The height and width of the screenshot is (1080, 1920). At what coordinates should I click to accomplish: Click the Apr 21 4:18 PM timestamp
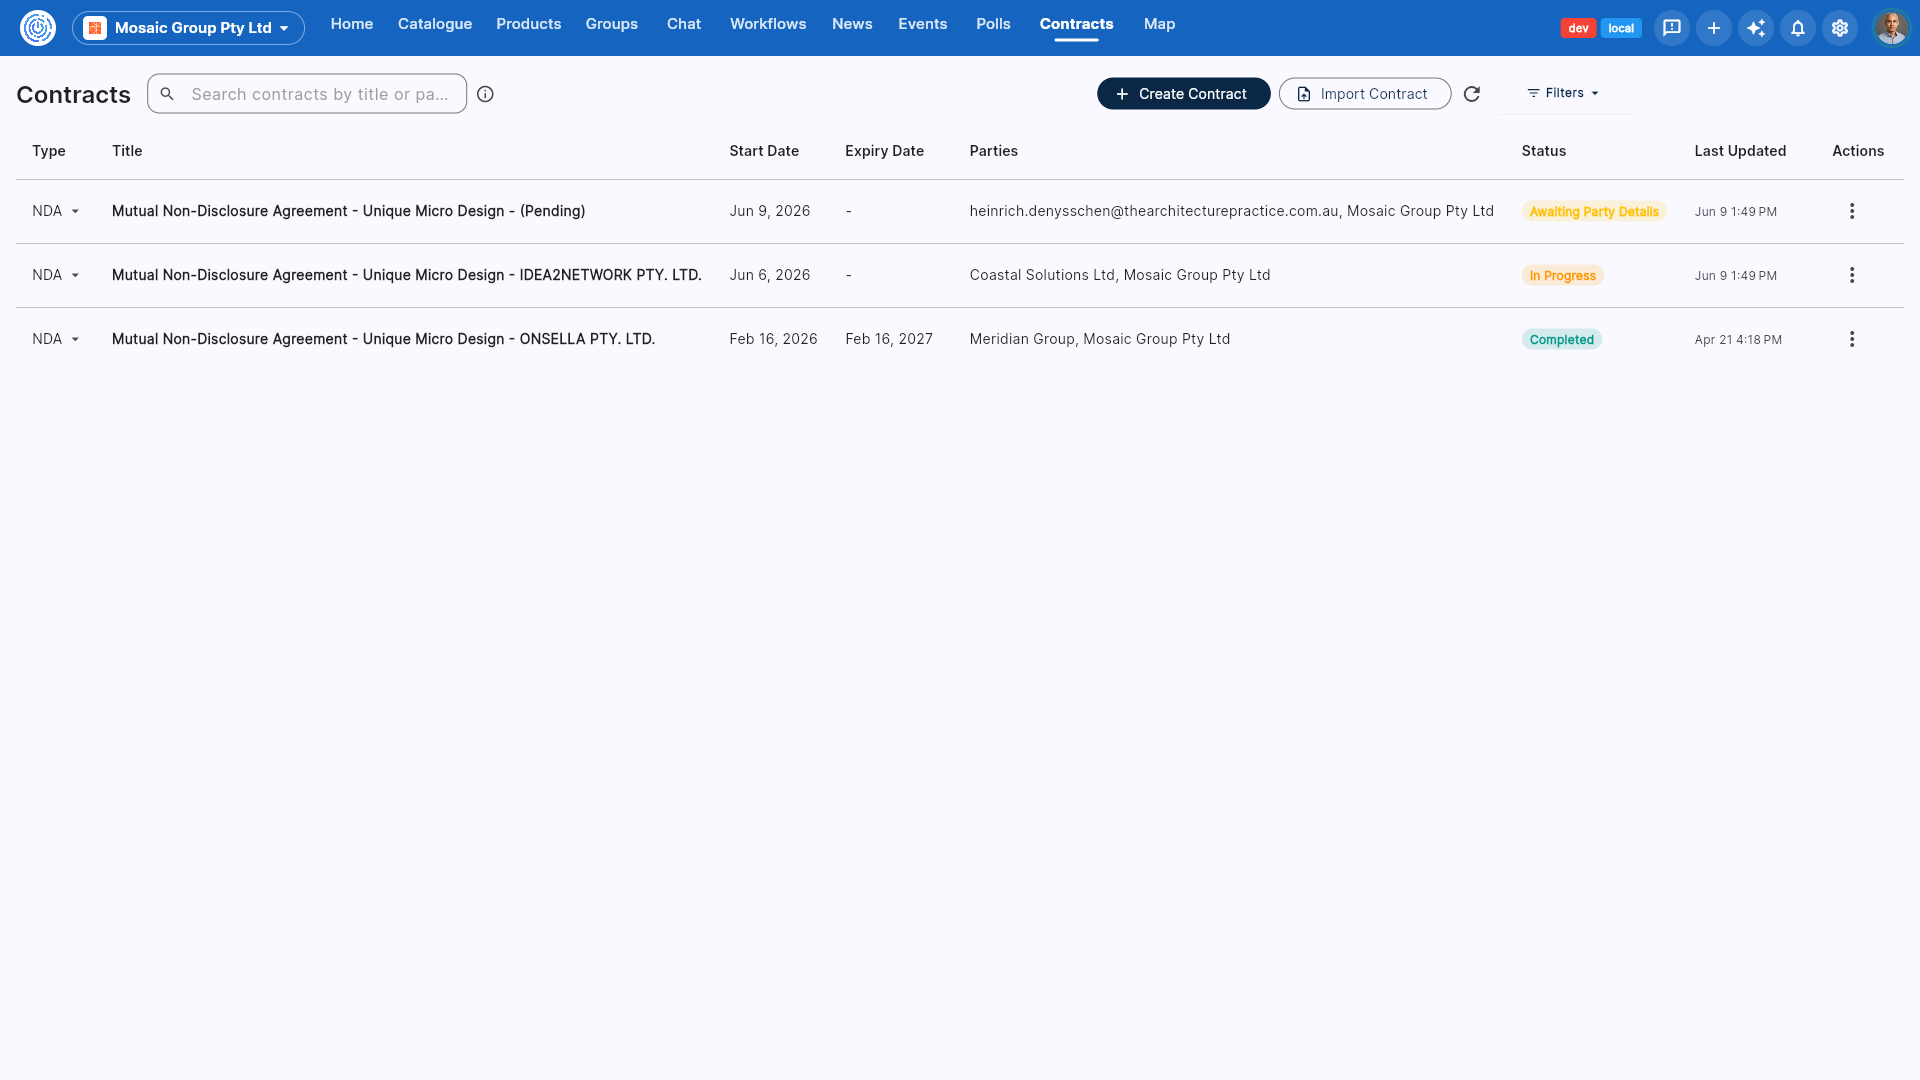tap(1738, 340)
